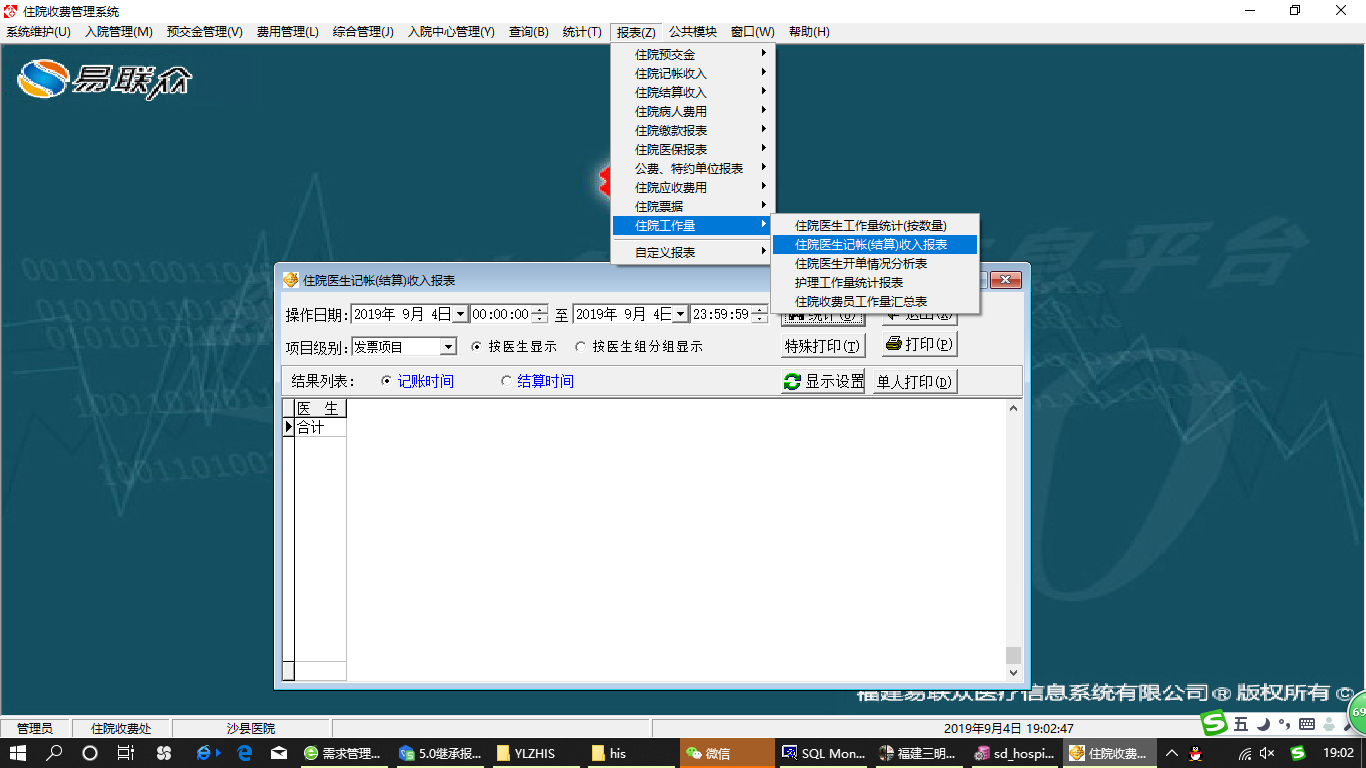Switch to the sd_hospi taskbar window

pos(1016,753)
